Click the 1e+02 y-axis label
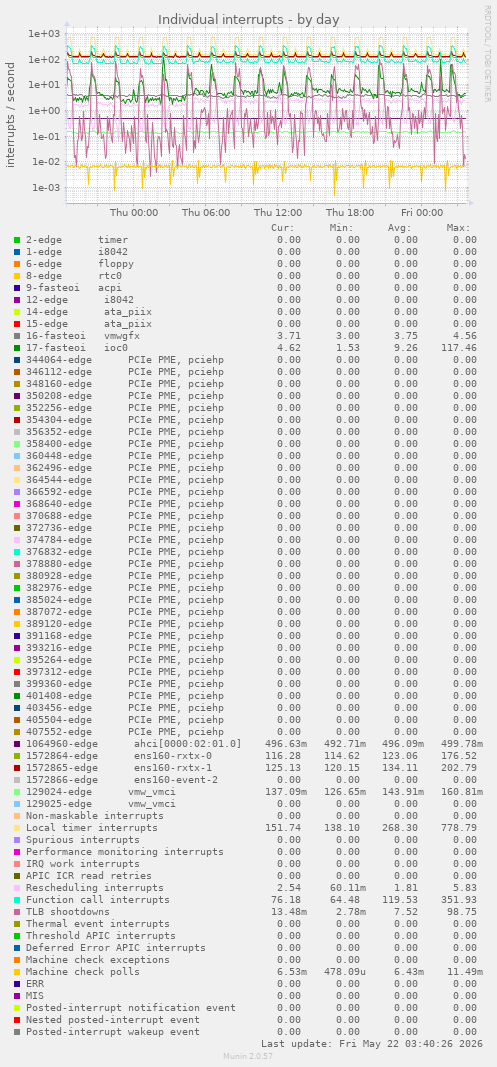The height and width of the screenshot is (1067, 497). click(44, 59)
